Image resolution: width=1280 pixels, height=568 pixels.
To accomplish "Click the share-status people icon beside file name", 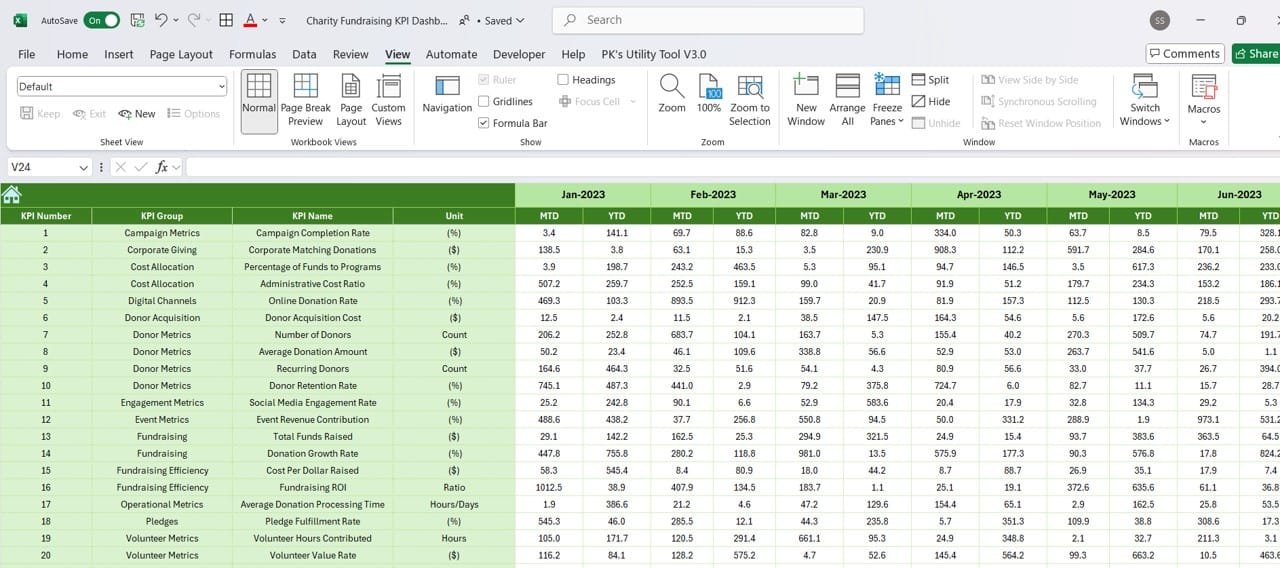I will (465, 20).
